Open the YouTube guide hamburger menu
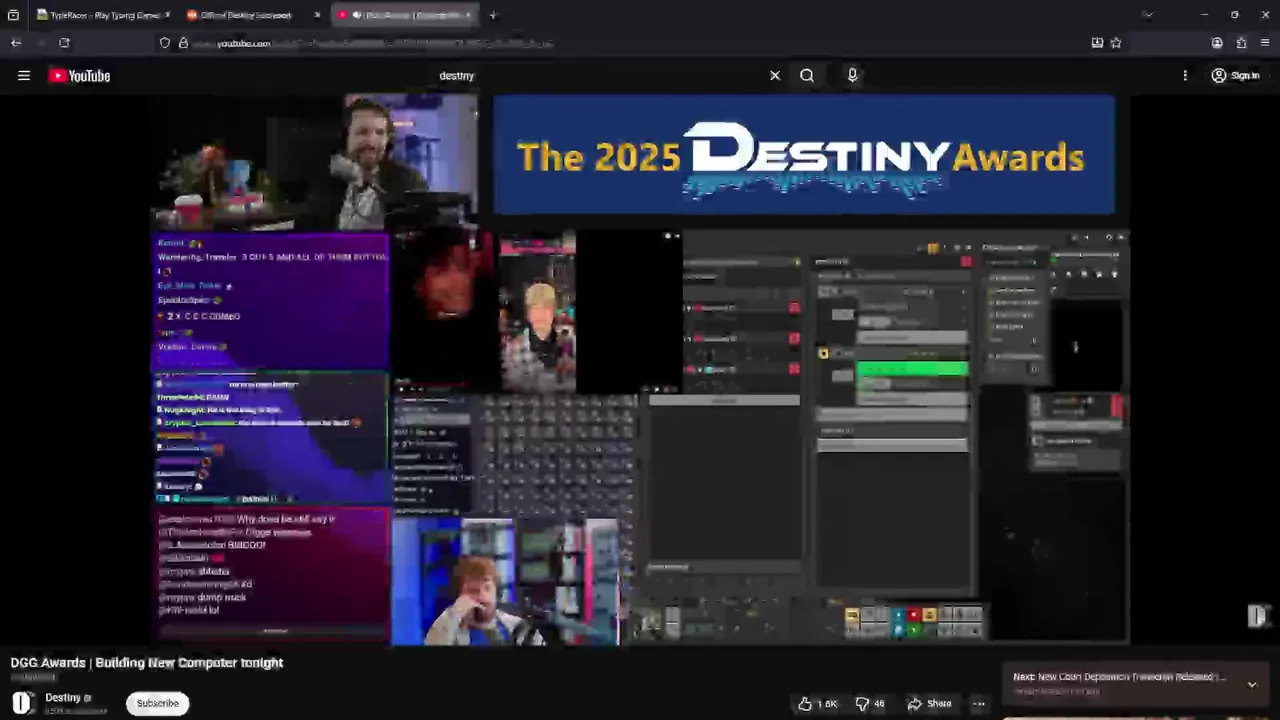This screenshot has width=1280, height=720. coord(24,75)
